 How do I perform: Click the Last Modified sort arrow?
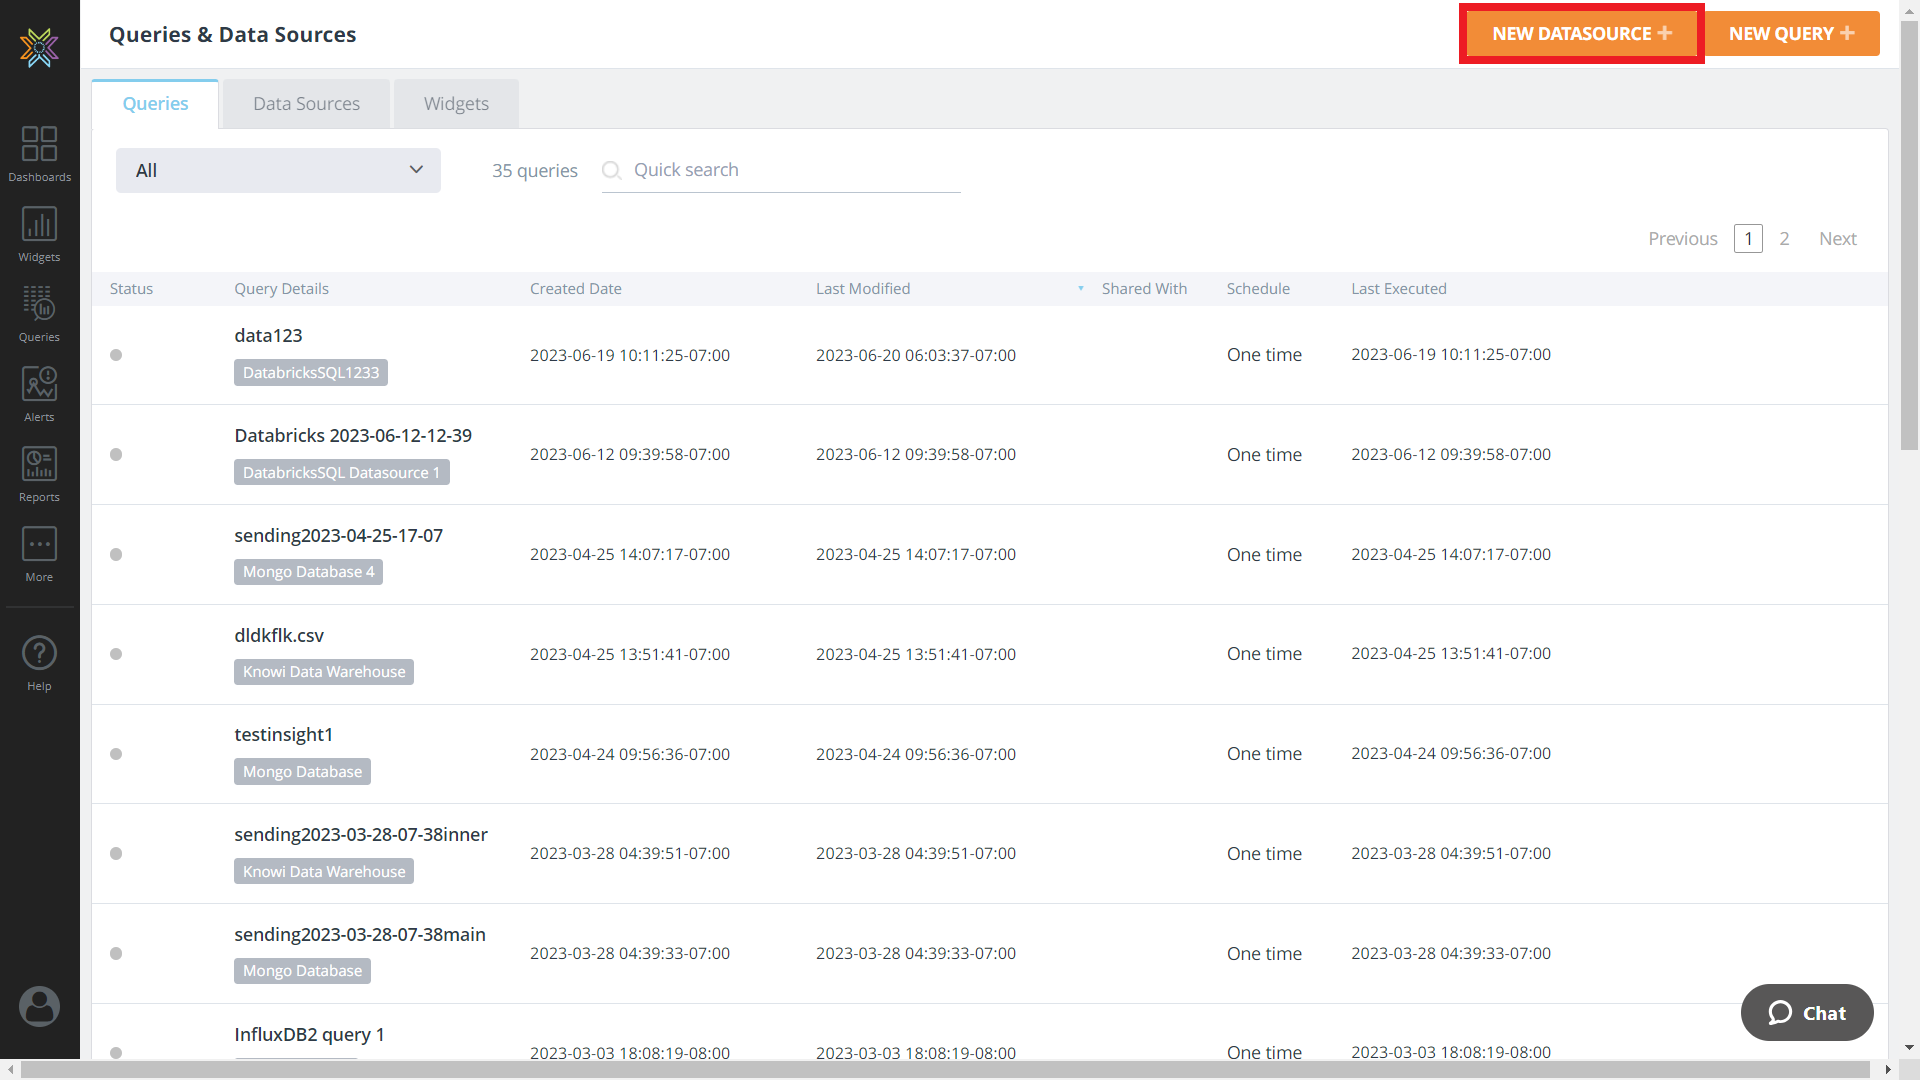[x=1081, y=289]
